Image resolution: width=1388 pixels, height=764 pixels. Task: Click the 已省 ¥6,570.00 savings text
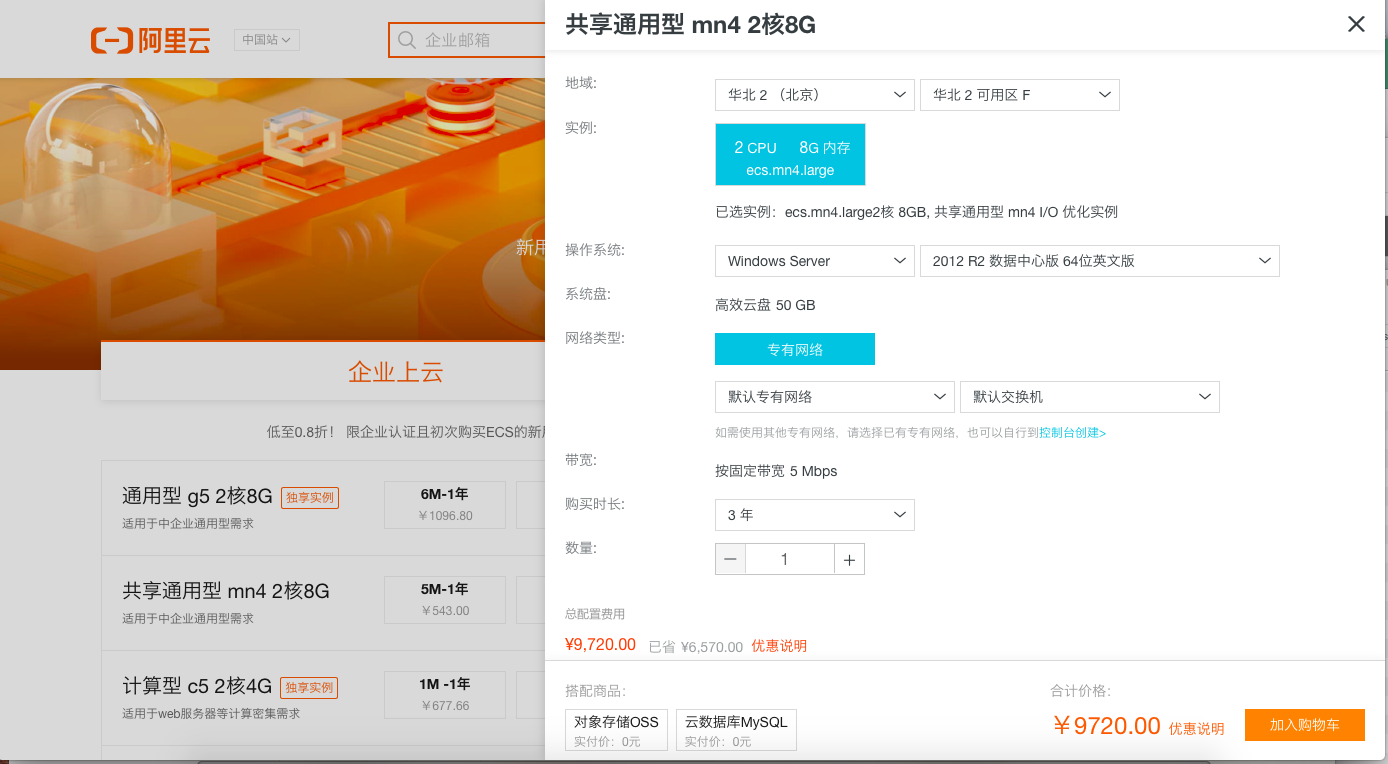click(696, 647)
